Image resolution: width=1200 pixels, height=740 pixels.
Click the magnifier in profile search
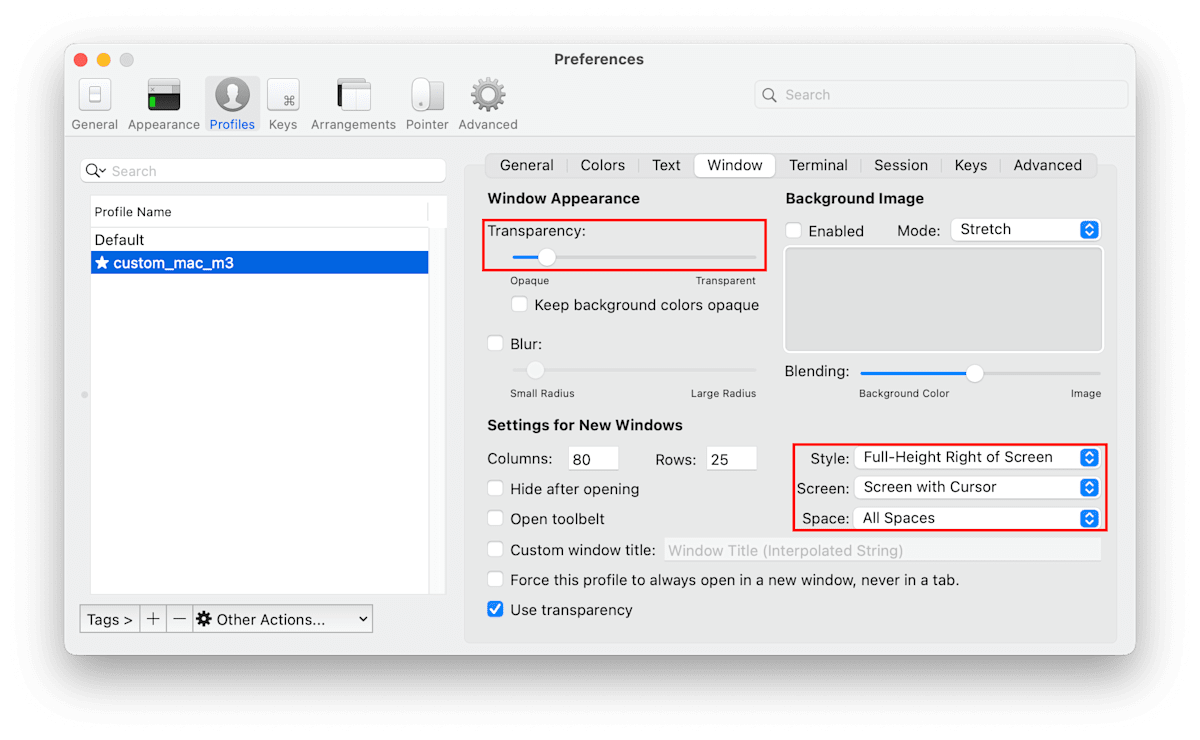point(95,171)
